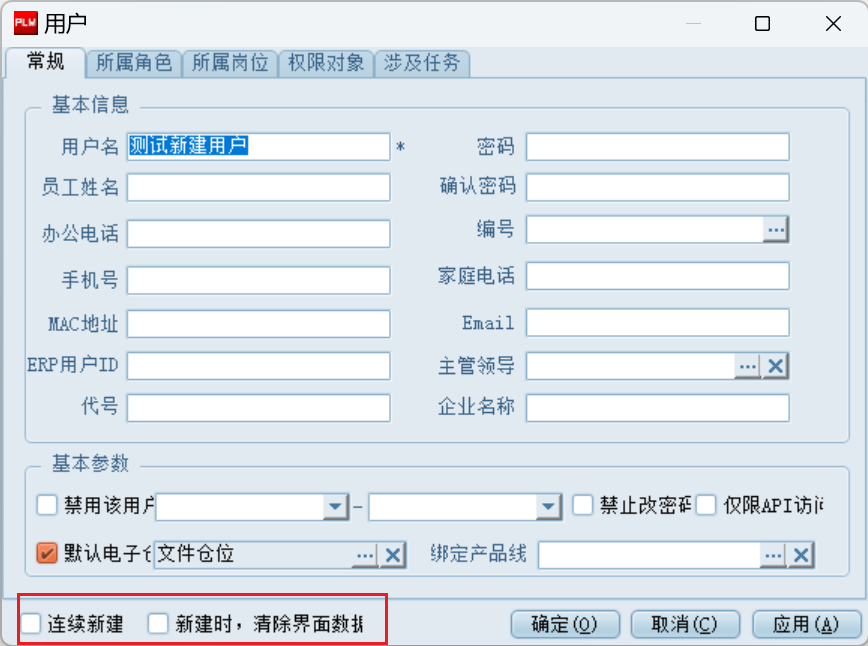Clear the 绑定产品线 field with X icon
This screenshot has width=868, height=646.
coord(800,555)
